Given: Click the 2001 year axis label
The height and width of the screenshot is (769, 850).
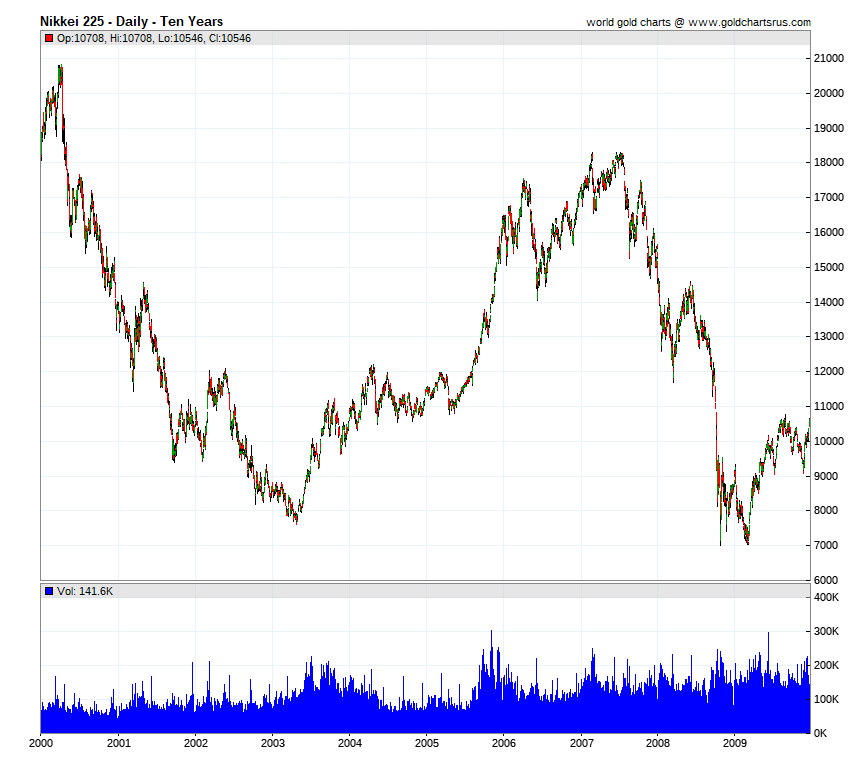Looking at the screenshot, I should coord(119,743).
